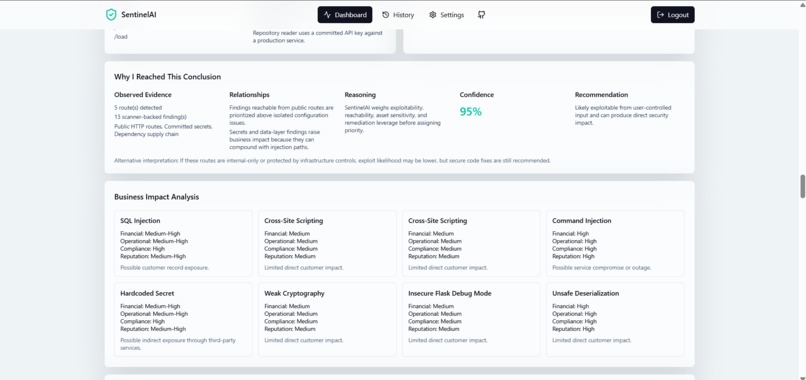This screenshot has height=380, width=806.
Task: Click 'Reputation: High' under Unsafe Deserialization
Action: pos(573,329)
